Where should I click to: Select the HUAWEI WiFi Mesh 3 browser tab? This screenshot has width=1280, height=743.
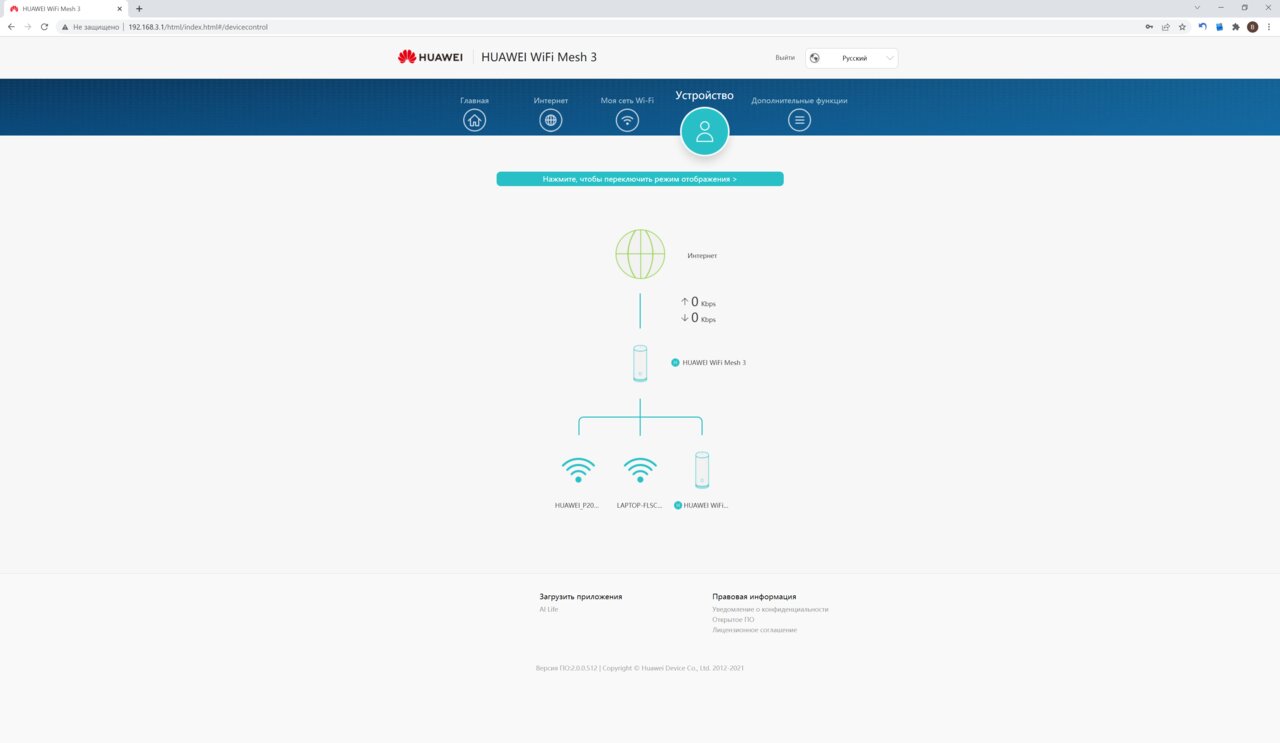(66, 8)
